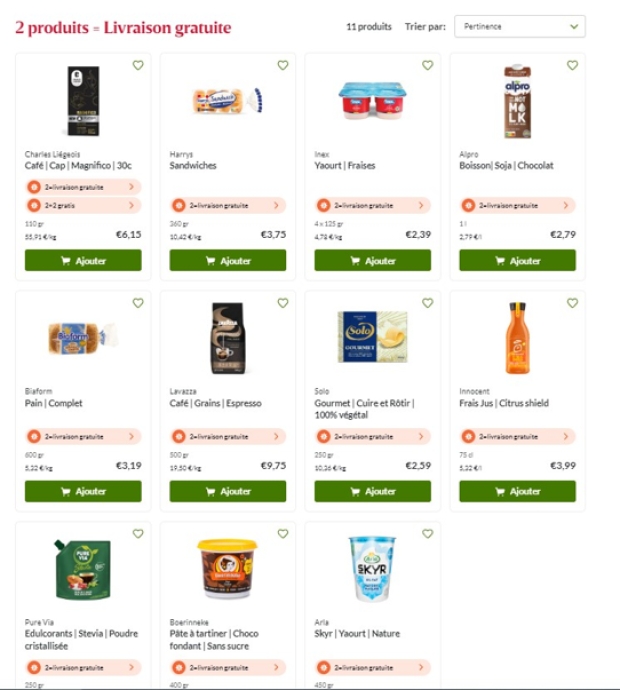Click Ajouter for Lavazza Café Grains
This screenshot has height=690, width=620.
pyautogui.click(x=228, y=491)
